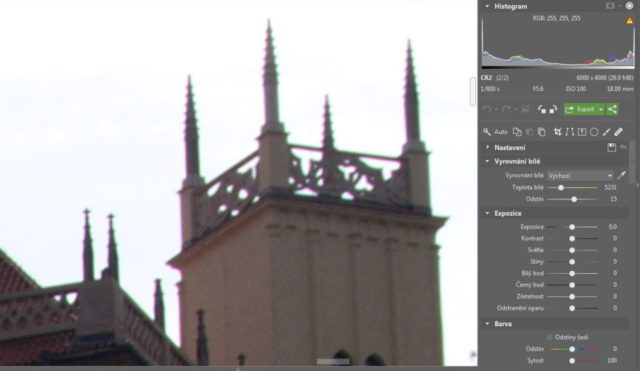Click the Teplota bílé value 5231
Screen dimensions: 640x371
(x=610, y=187)
